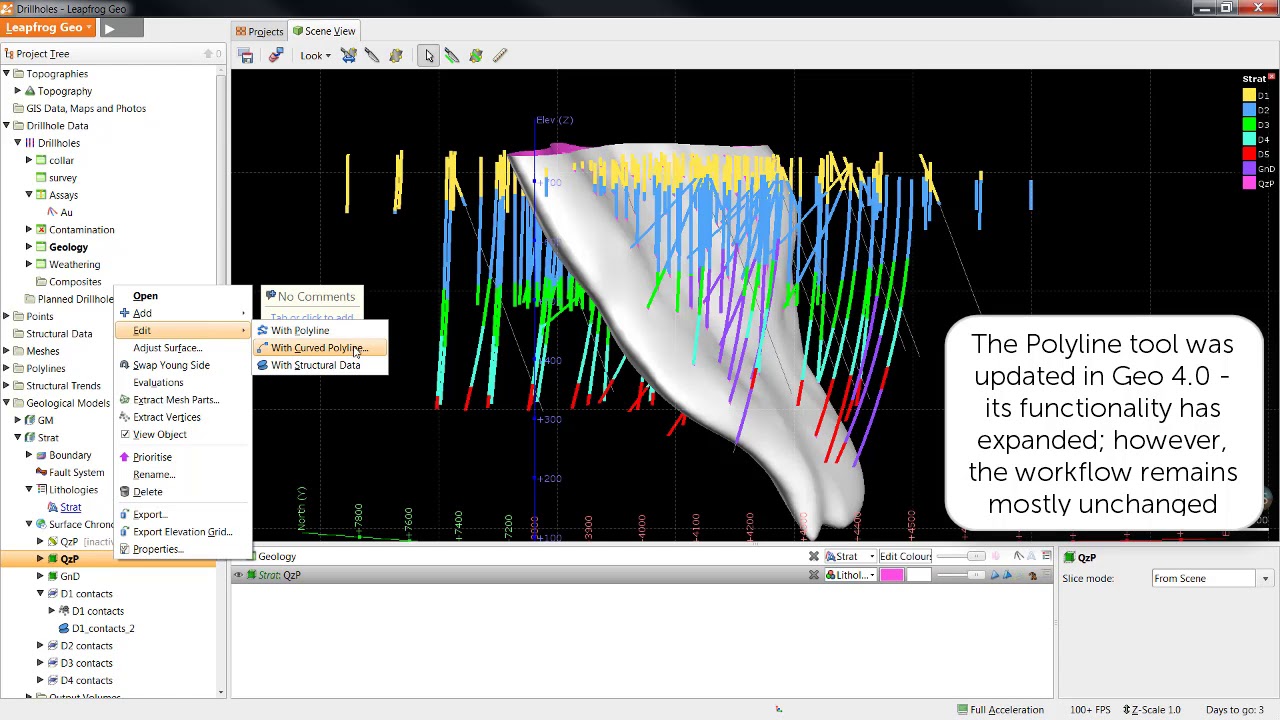Select the Topography tree item
The height and width of the screenshot is (720, 1280).
tap(64, 91)
